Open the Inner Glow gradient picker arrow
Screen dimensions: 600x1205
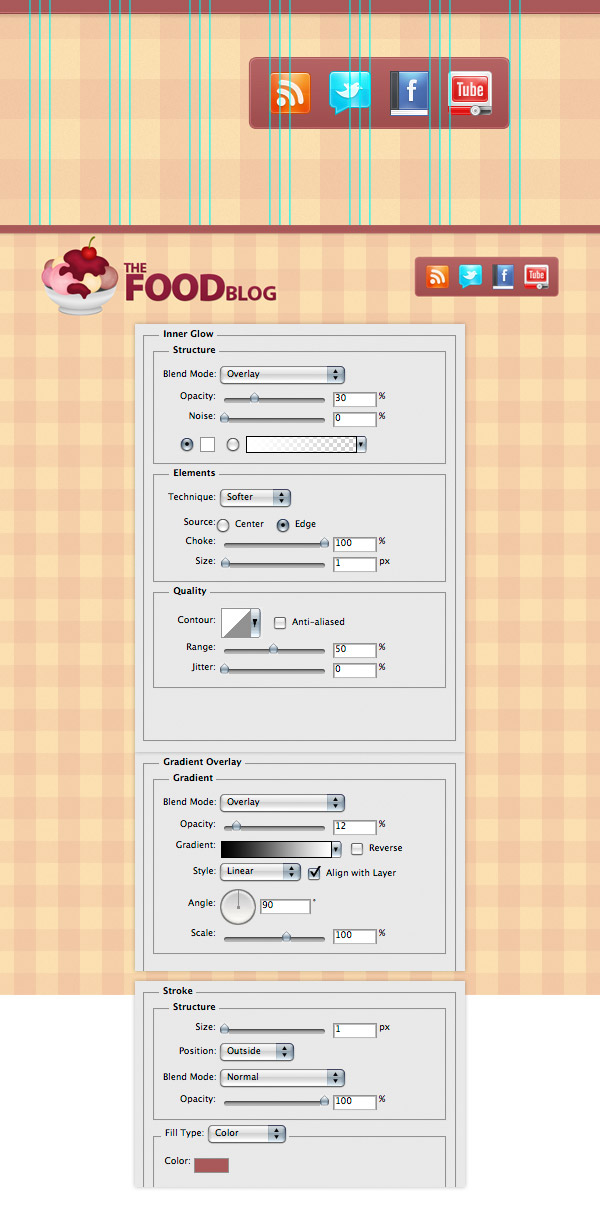click(361, 445)
